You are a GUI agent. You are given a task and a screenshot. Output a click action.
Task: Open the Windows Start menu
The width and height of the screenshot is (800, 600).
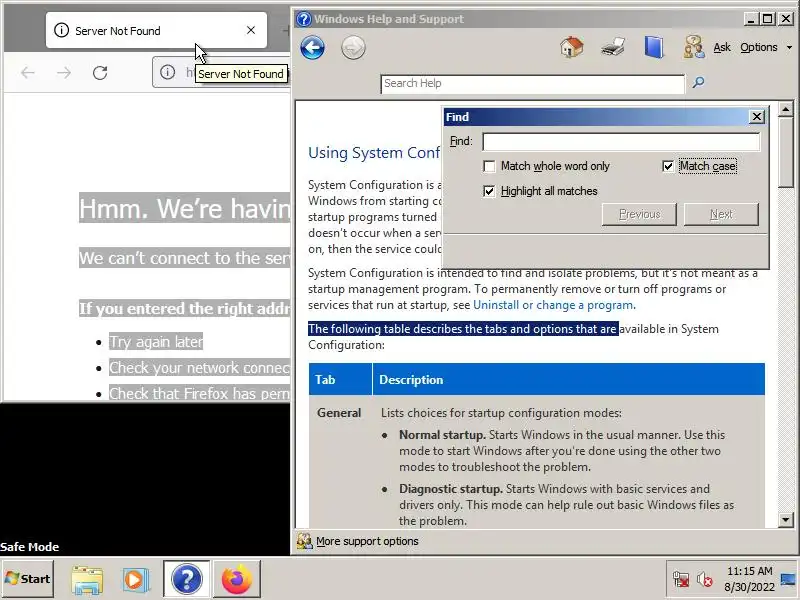tap(28, 579)
